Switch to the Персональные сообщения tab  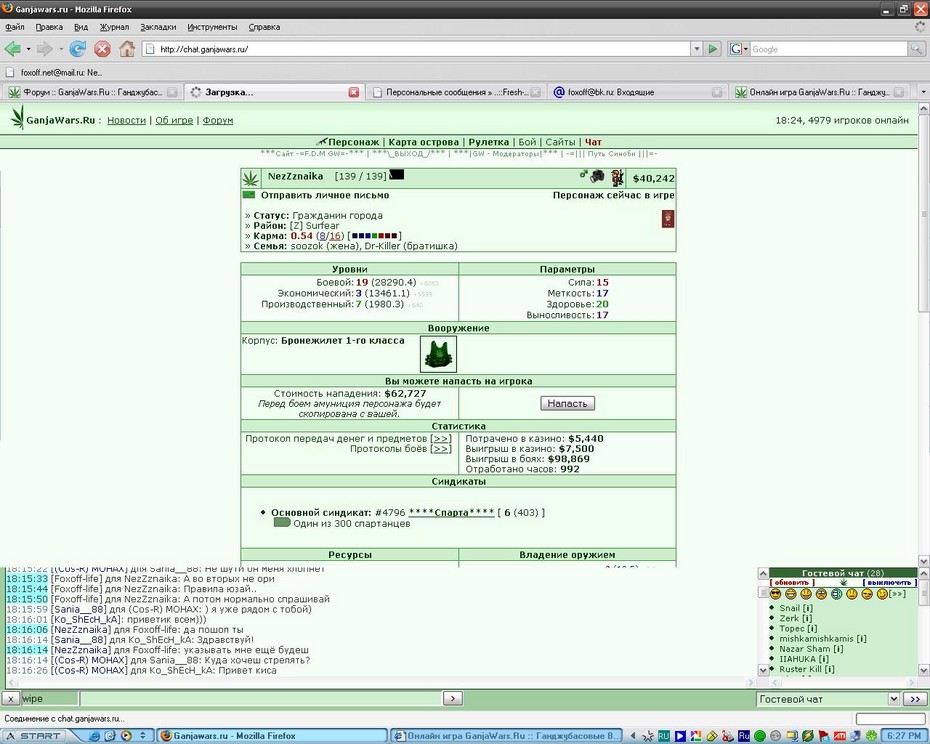(456, 92)
